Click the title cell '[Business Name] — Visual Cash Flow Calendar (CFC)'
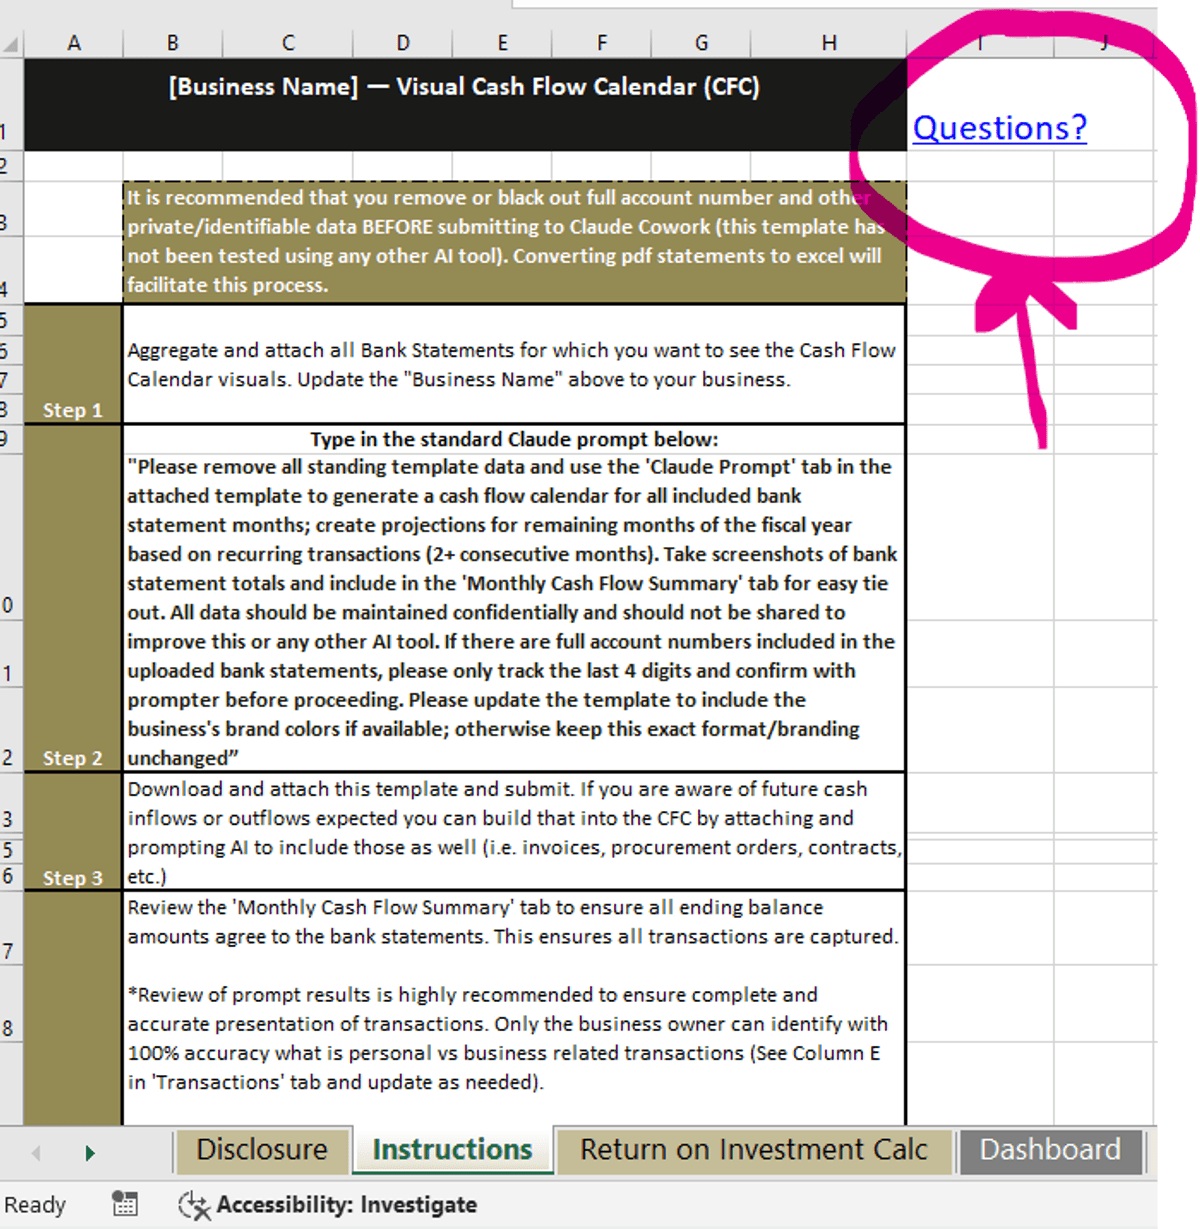This screenshot has height=1229, width=1200. pos(465,104)
